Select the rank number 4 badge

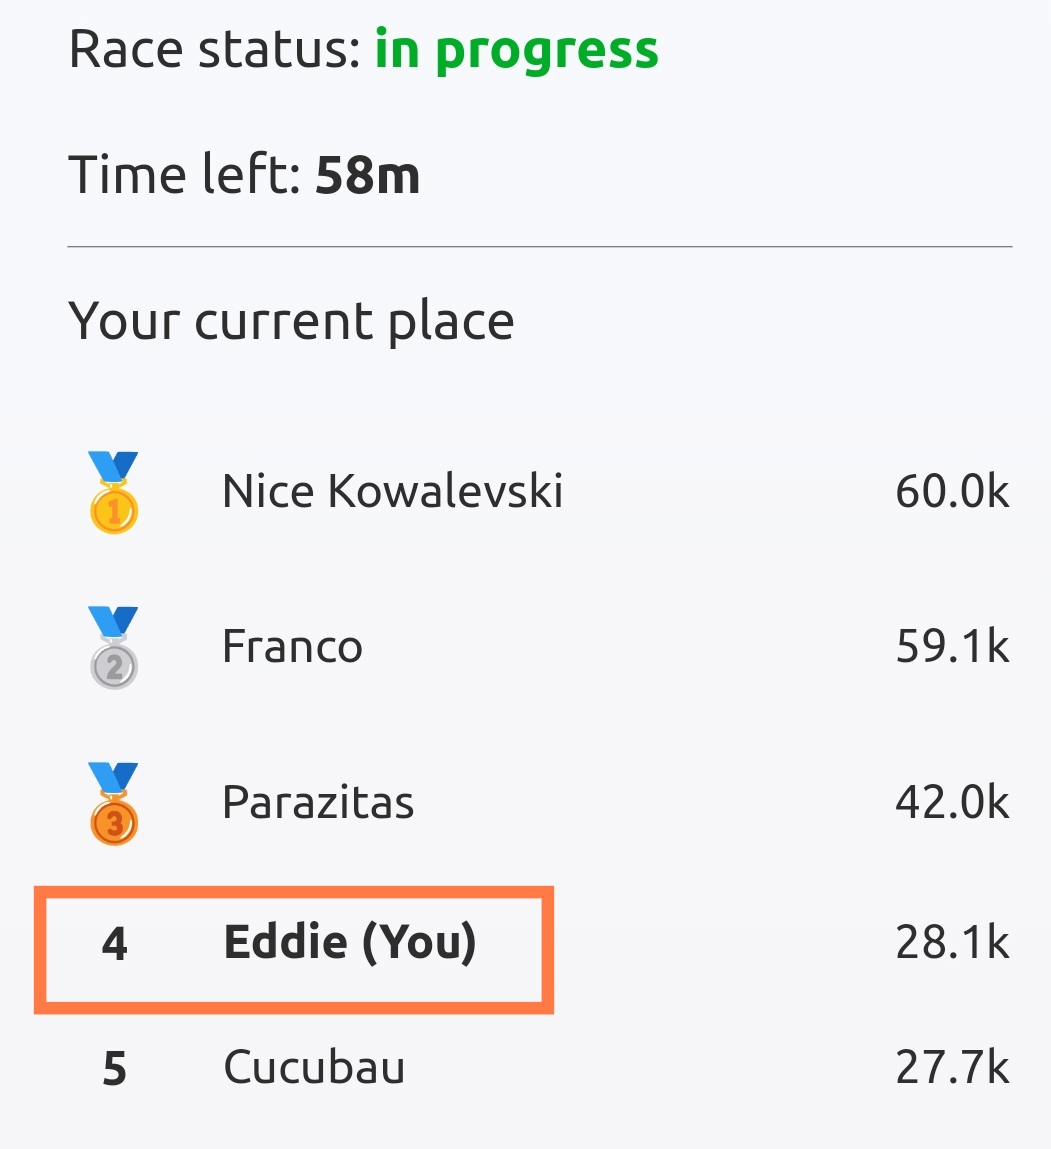pos(114,943)
